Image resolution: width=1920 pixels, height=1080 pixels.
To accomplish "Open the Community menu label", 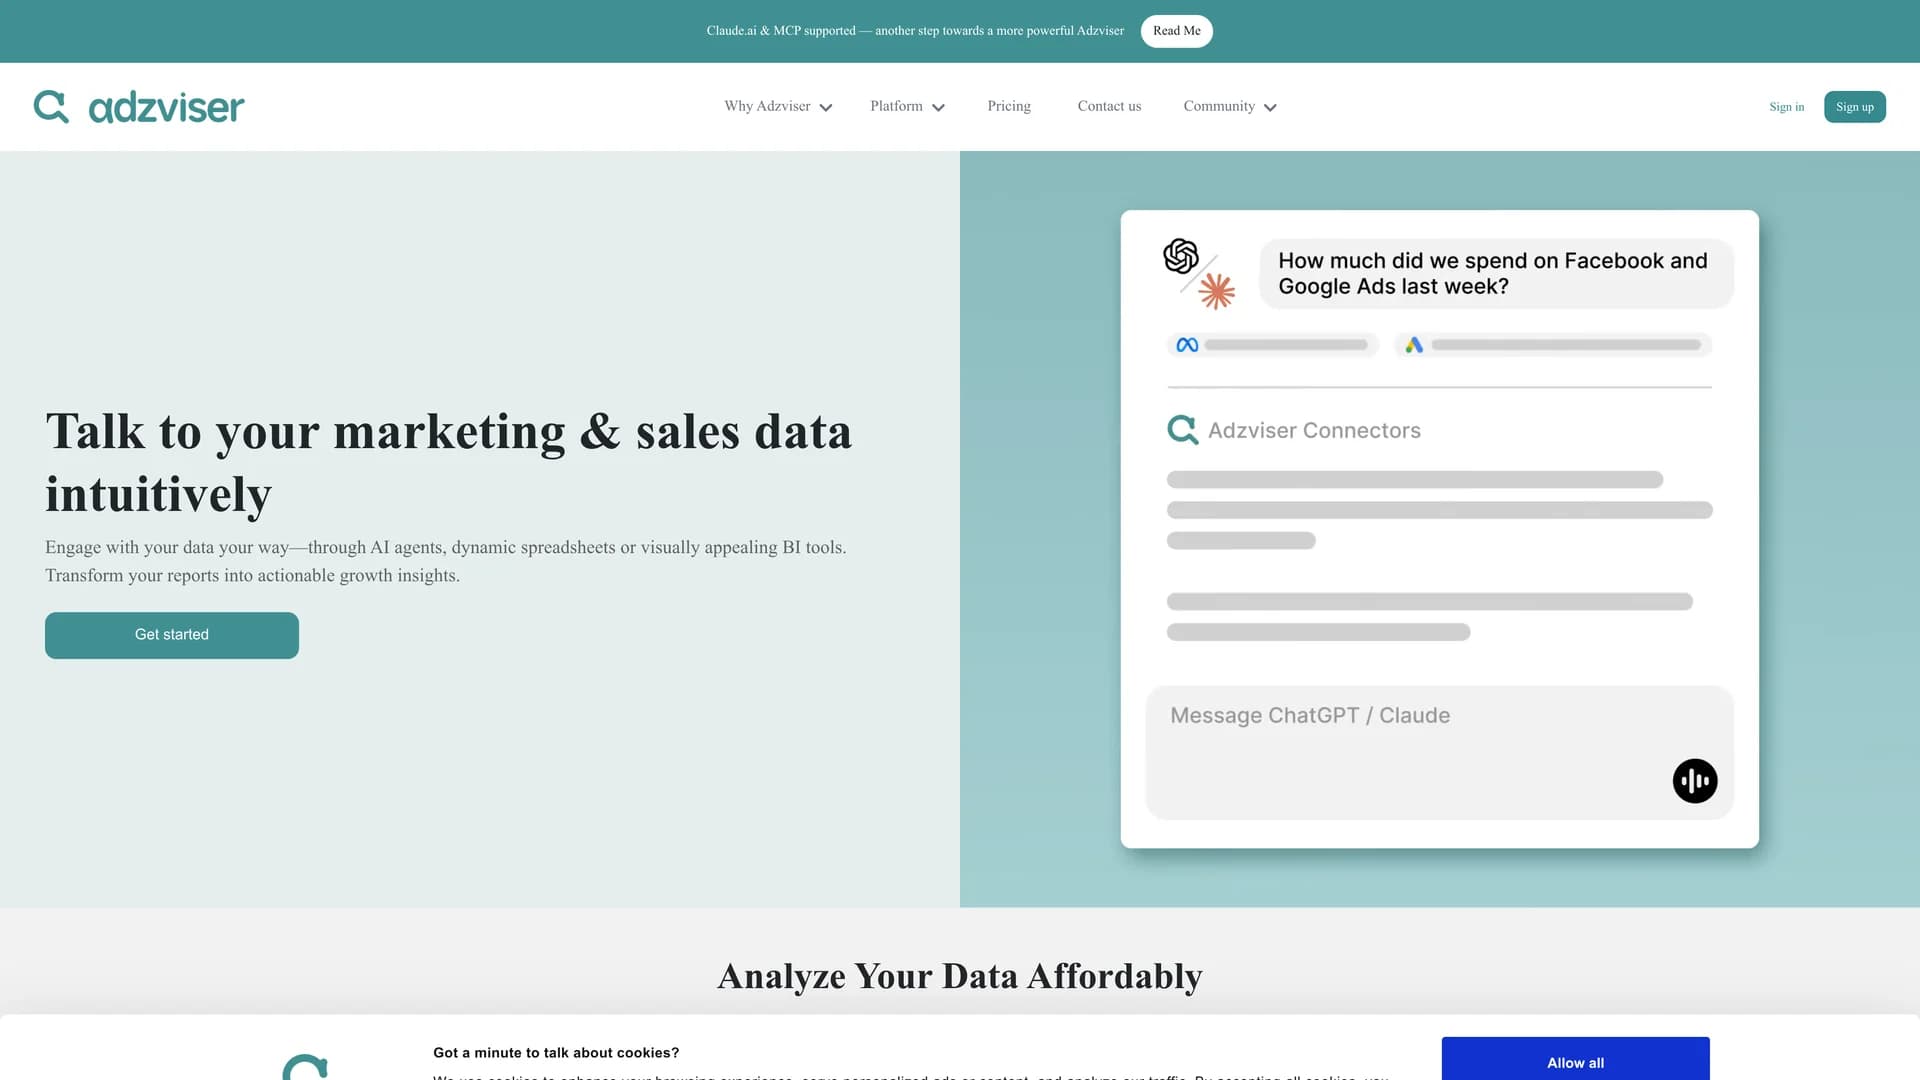I will pos(1219,106).
